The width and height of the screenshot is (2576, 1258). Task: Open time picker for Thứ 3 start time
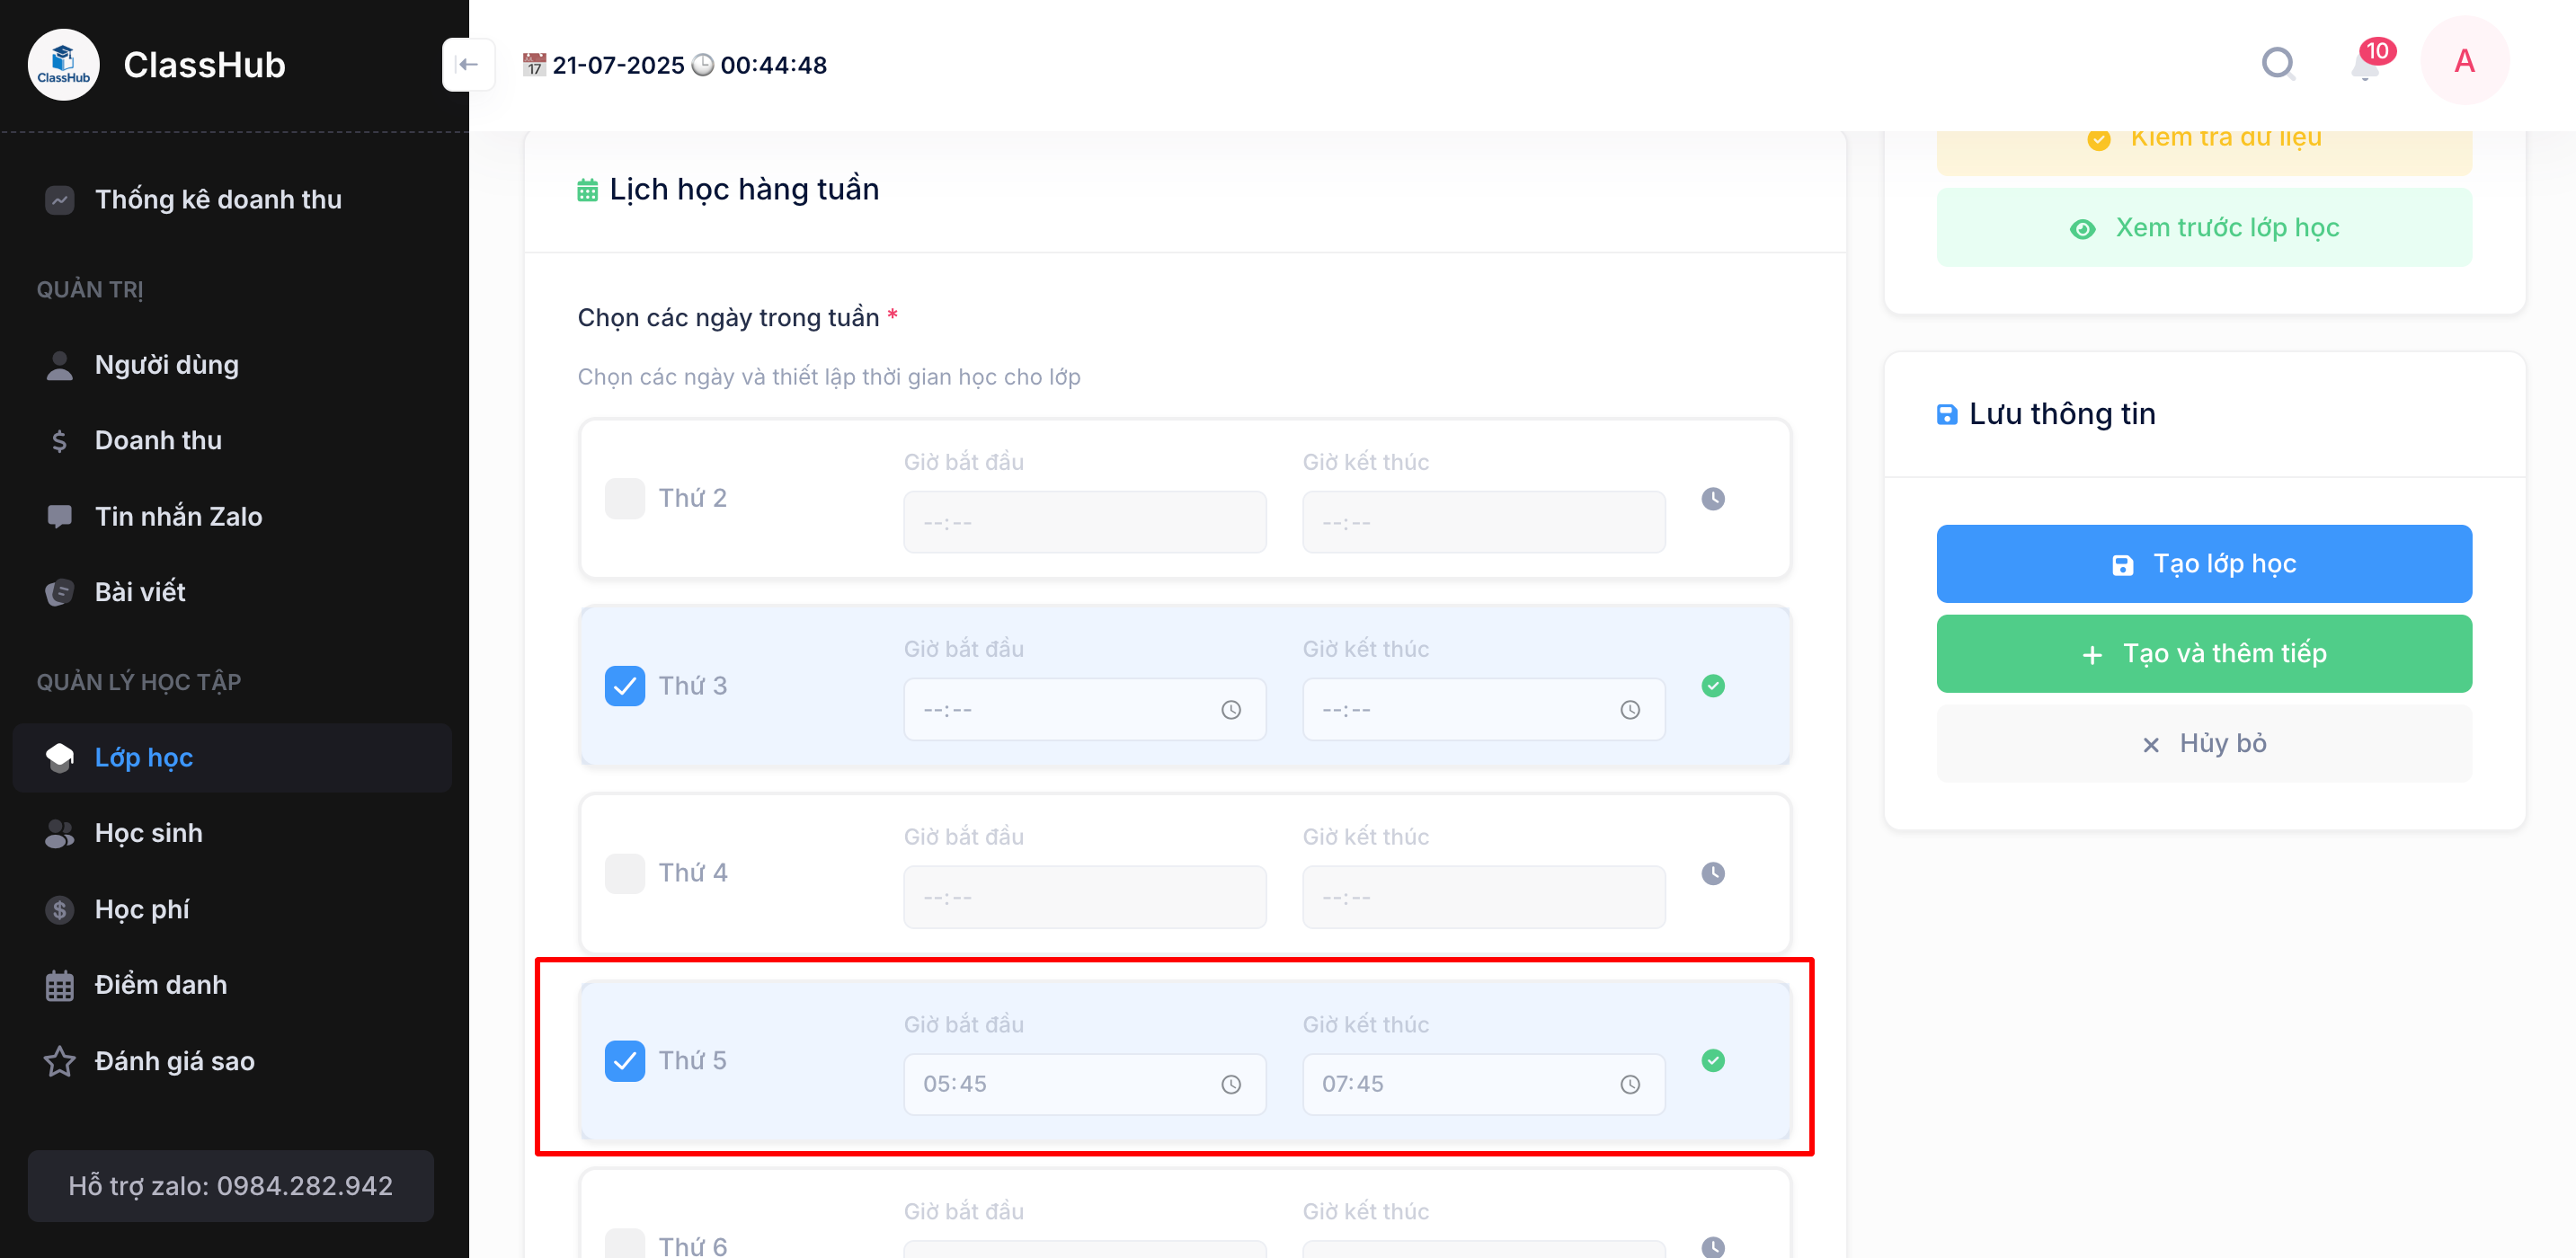click(x=1230, y=710)
